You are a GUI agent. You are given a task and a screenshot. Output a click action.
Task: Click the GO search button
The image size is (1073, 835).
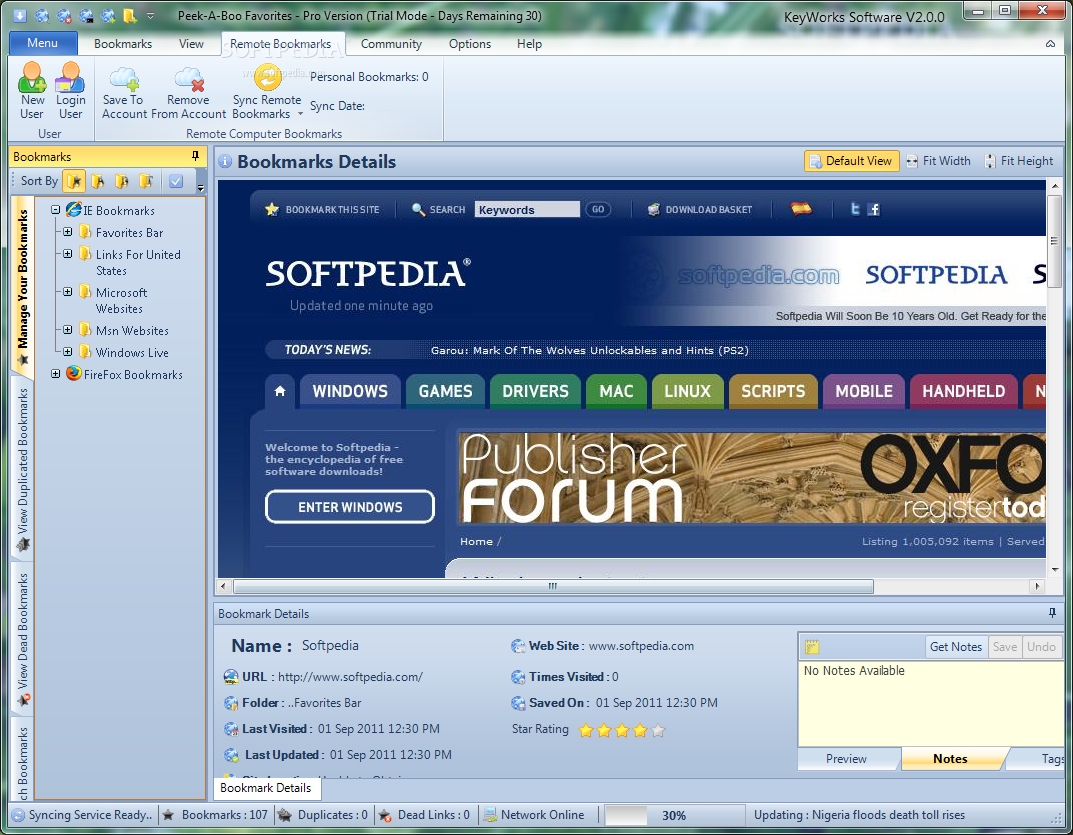tap(598, 209)
